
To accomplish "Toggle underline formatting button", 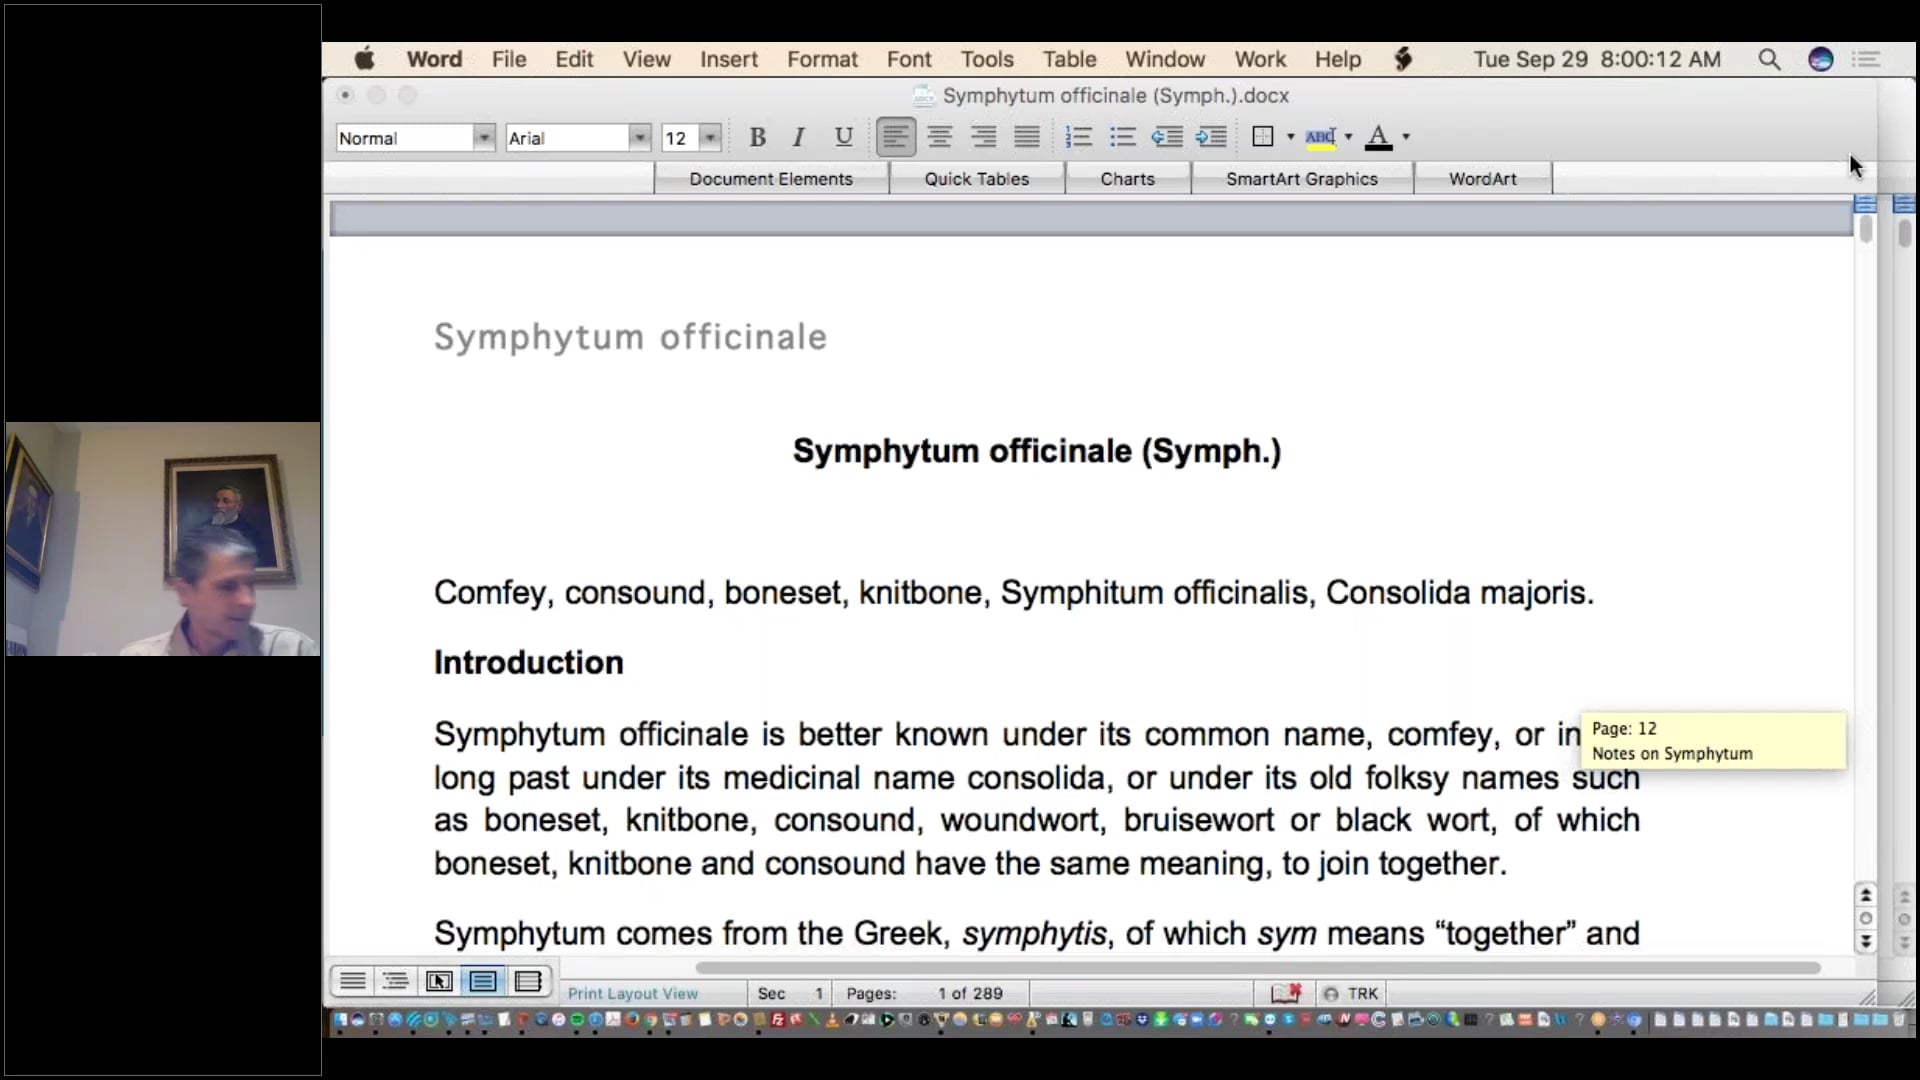I will tap(843, 137).
